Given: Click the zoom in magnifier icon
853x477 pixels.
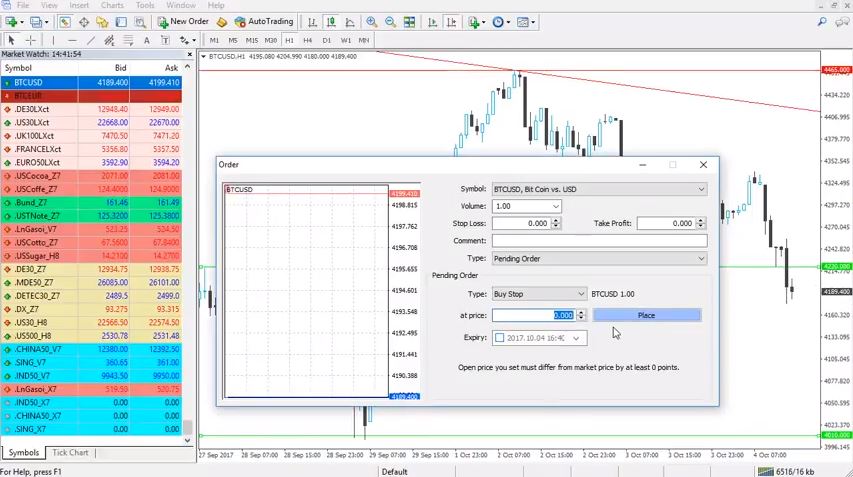Looking at the screenshot, I should pos(372,21).
